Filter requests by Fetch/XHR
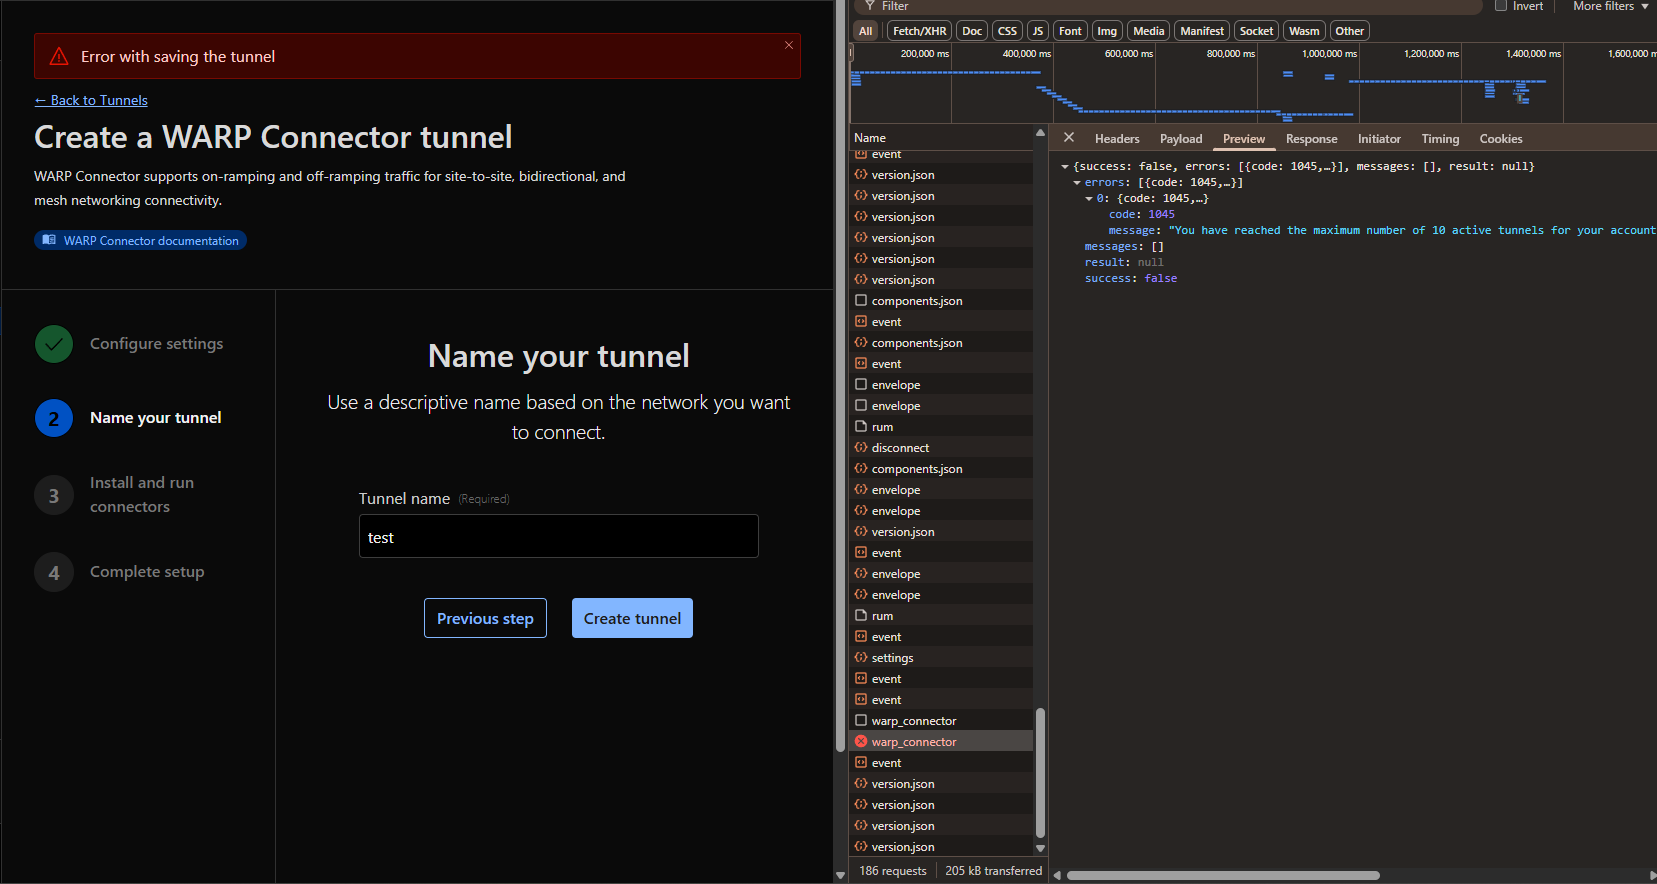1657x884 pixels. click(919, 31)
